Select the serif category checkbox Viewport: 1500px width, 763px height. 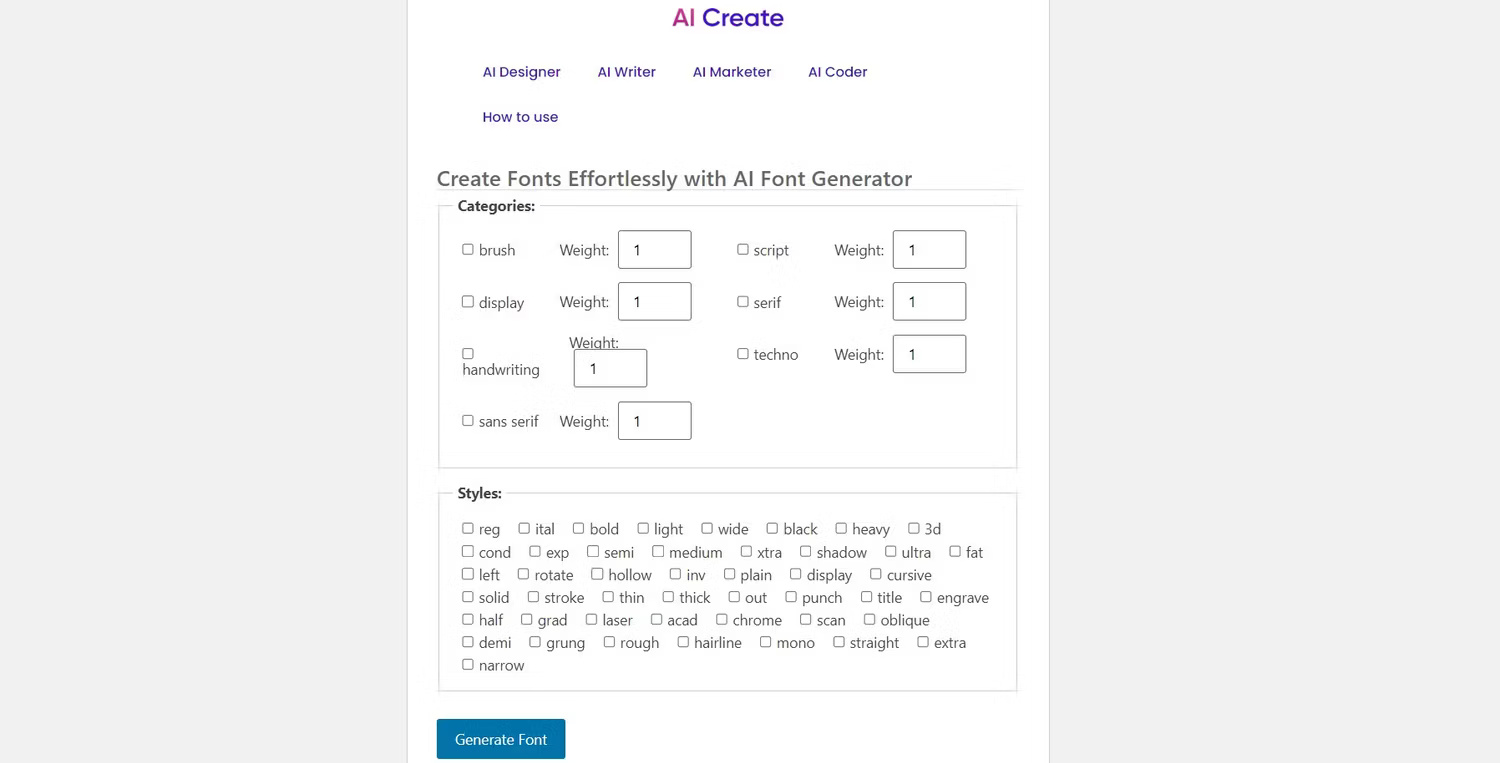[x=743, y=300]
